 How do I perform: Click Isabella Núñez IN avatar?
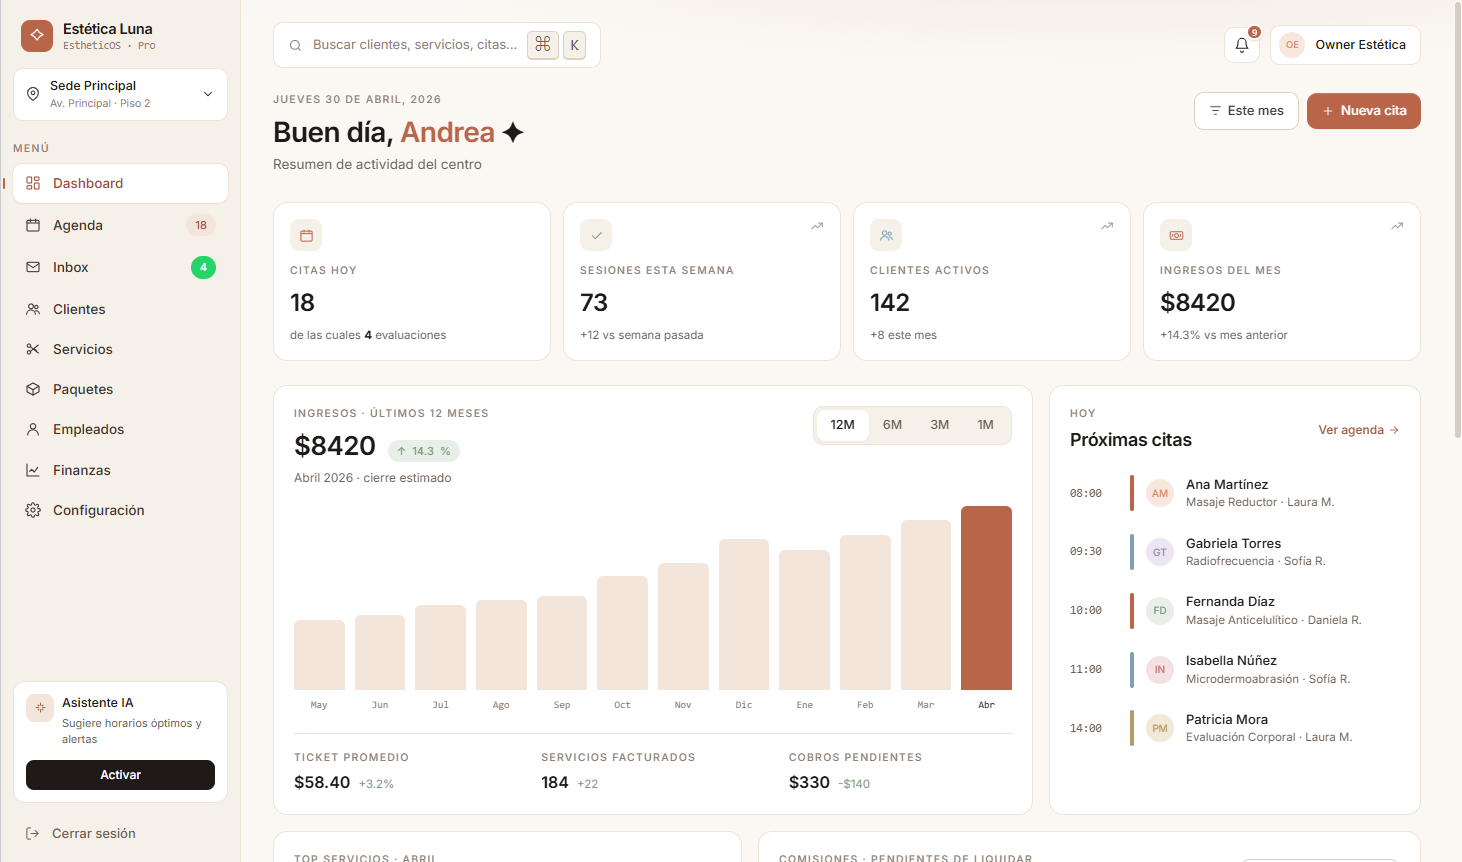(x=1160, y=669)
